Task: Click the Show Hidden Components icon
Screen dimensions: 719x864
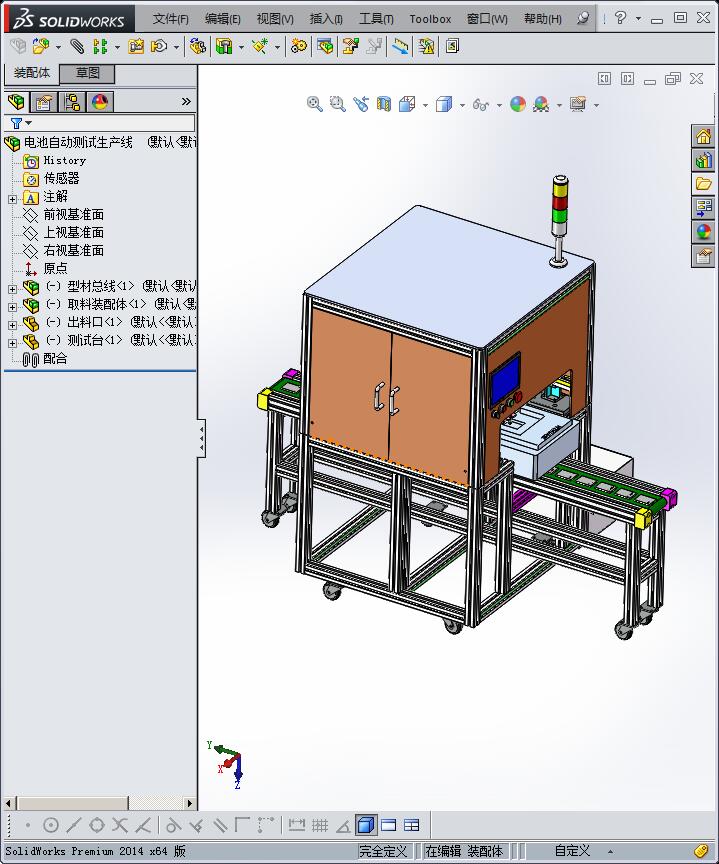Action: [197, 46]
